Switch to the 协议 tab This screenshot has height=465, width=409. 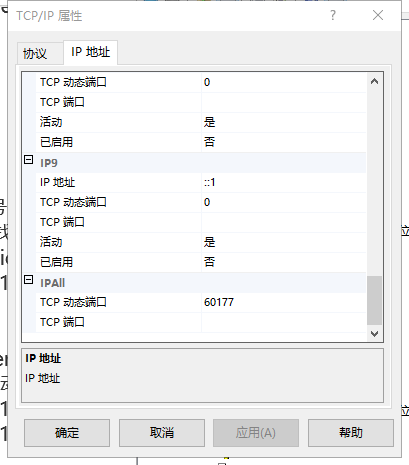(x=40, y=54)
